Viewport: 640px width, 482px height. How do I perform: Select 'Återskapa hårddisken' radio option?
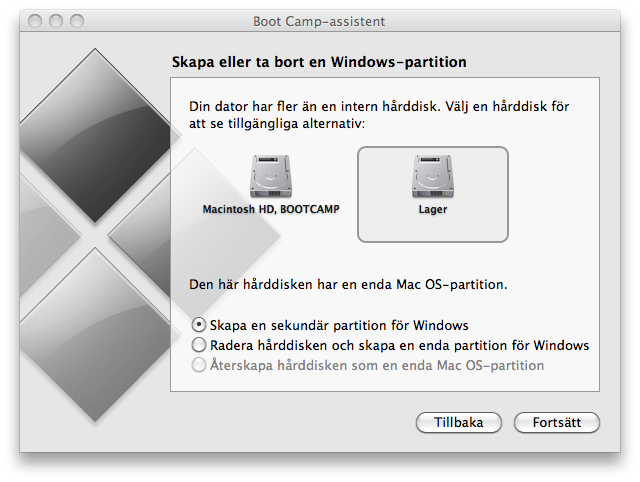coord(199,365)
